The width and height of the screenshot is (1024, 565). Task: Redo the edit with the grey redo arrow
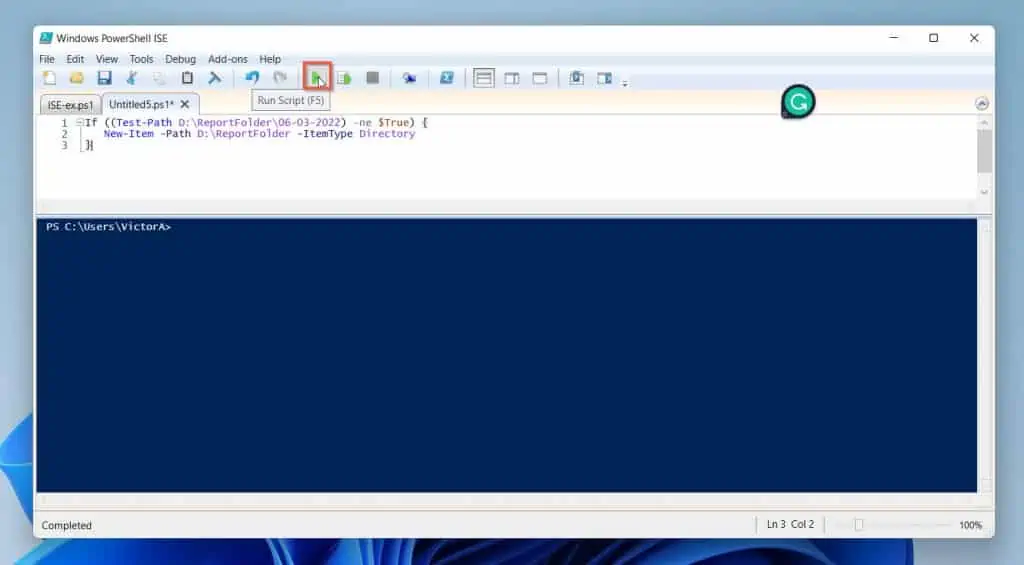280,78
